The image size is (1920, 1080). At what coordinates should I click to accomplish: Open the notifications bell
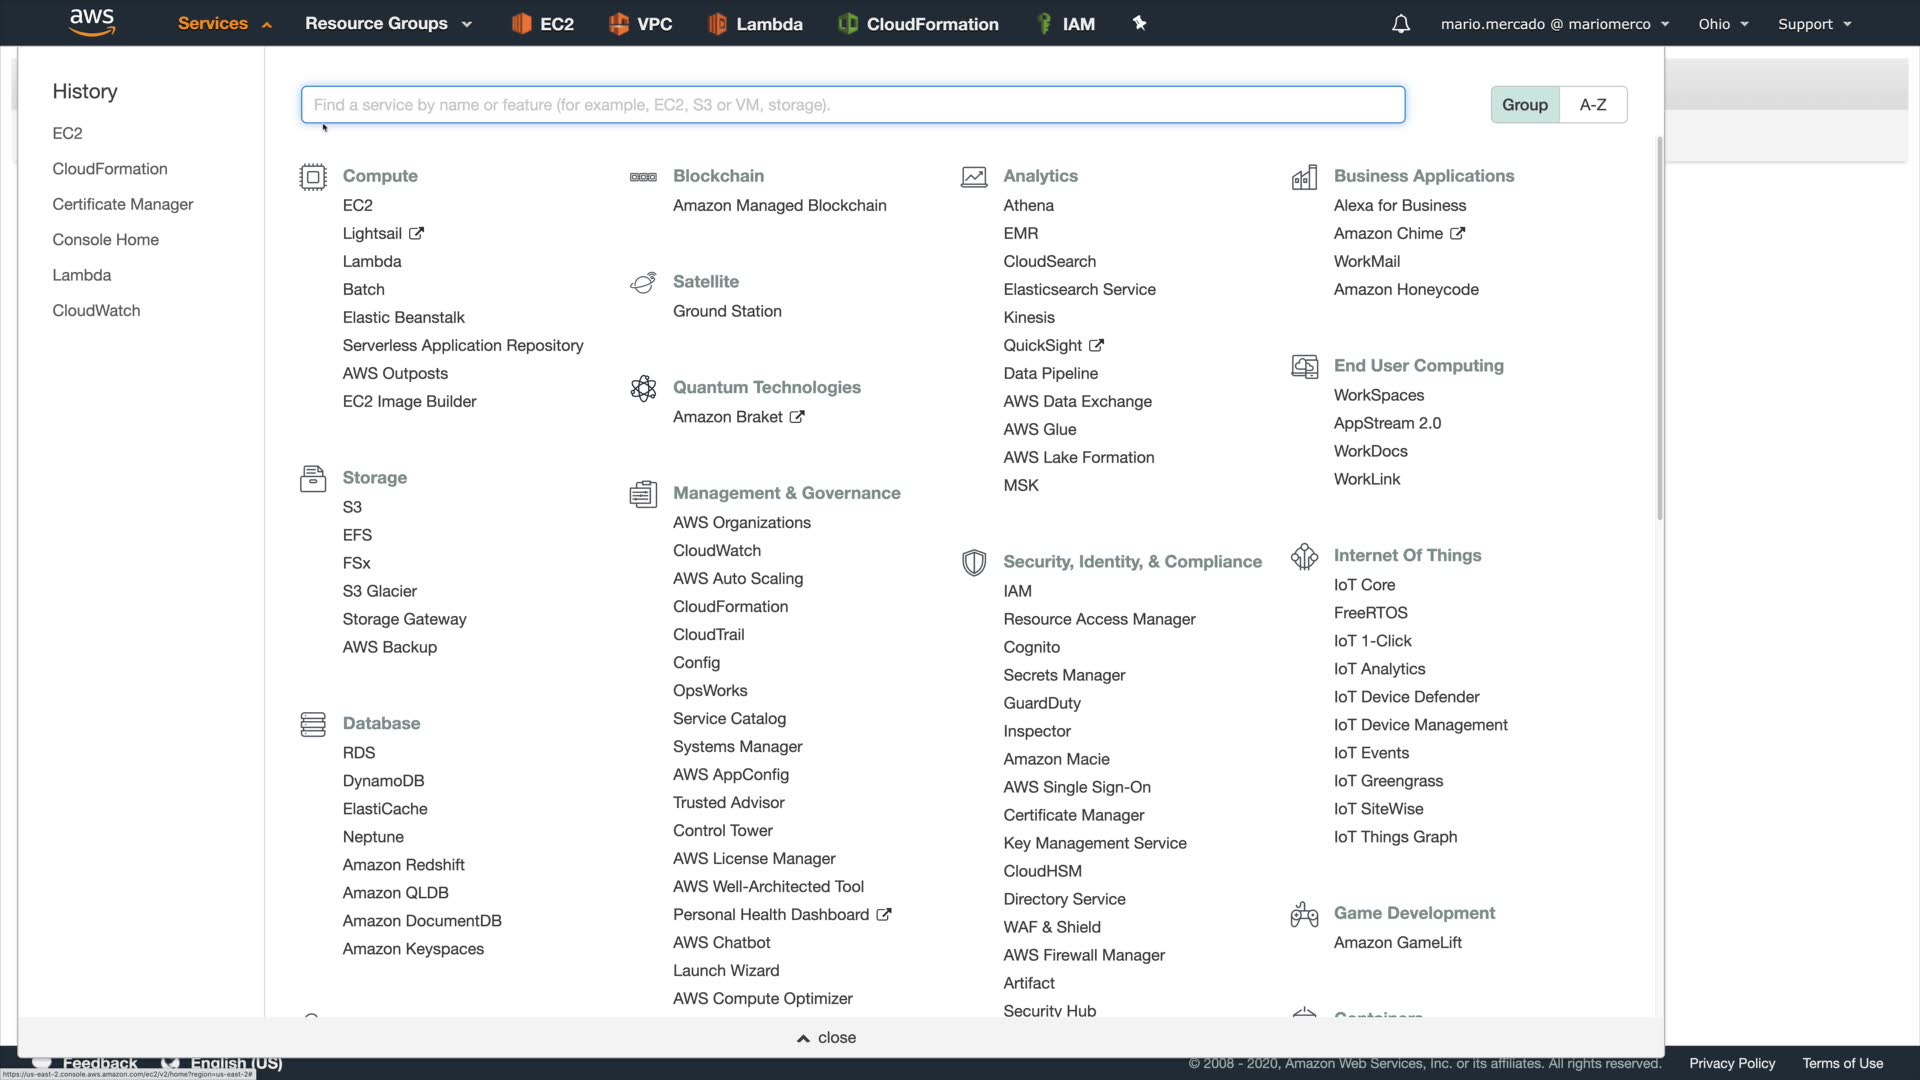1400,24
